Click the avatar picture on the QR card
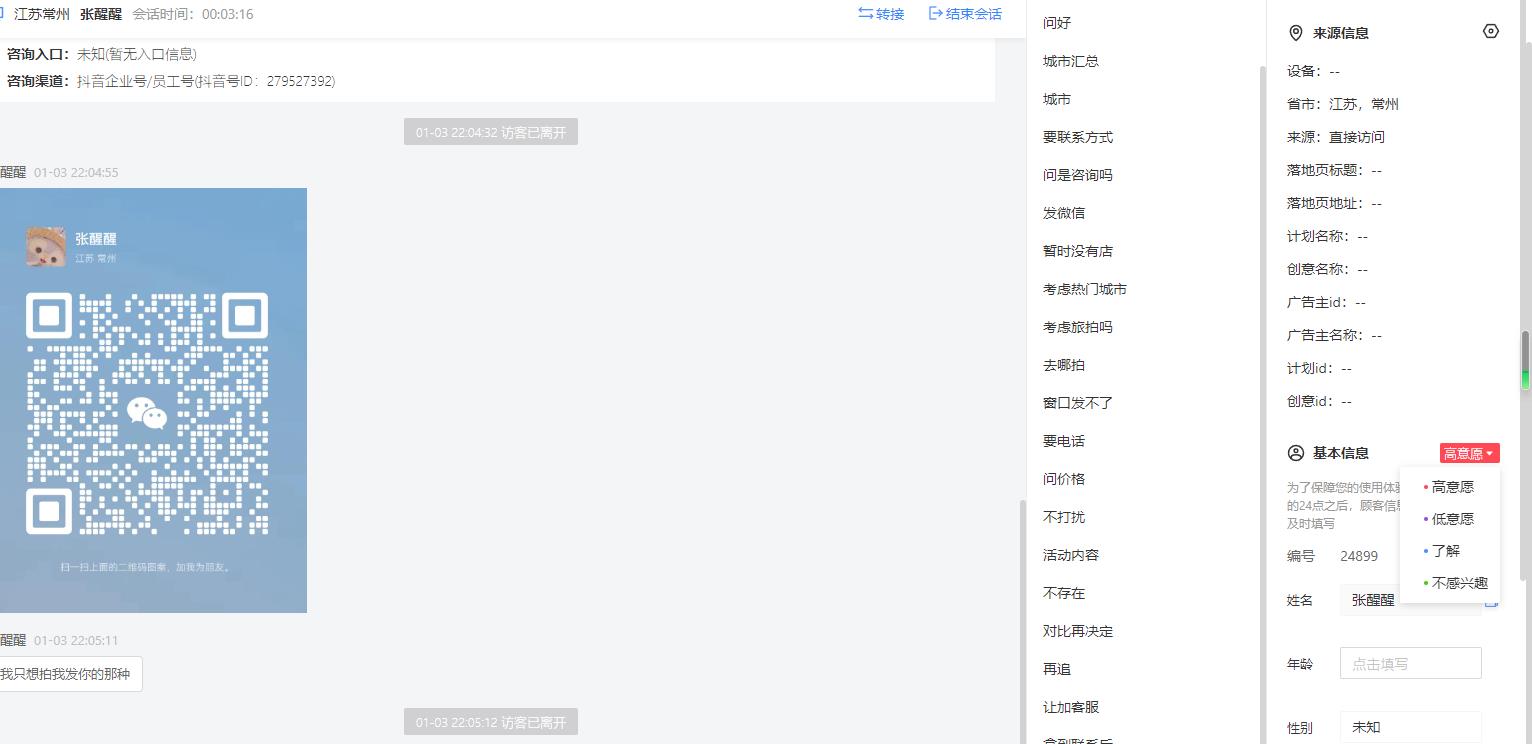The height and width of the screenshot is (744, 1532). click(46, 247)
